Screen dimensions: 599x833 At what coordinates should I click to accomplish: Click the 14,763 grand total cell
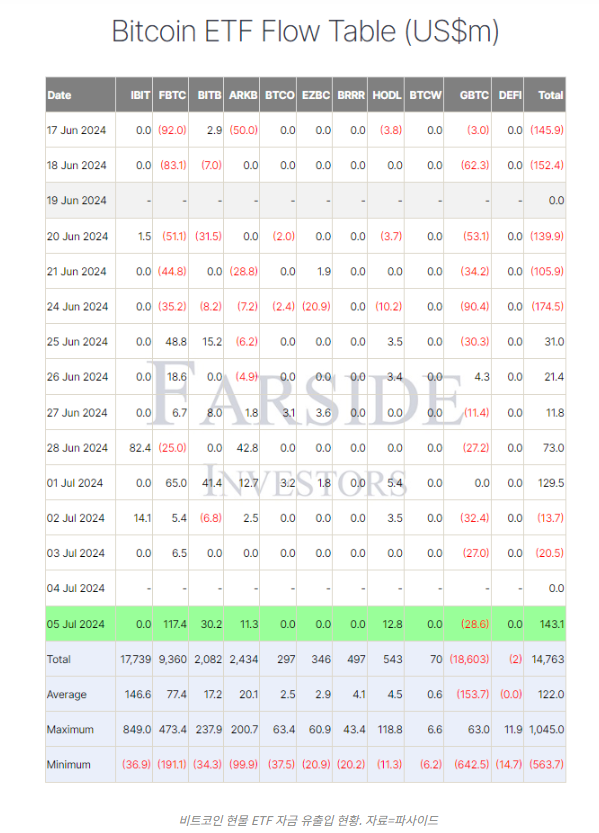(547, 659)
